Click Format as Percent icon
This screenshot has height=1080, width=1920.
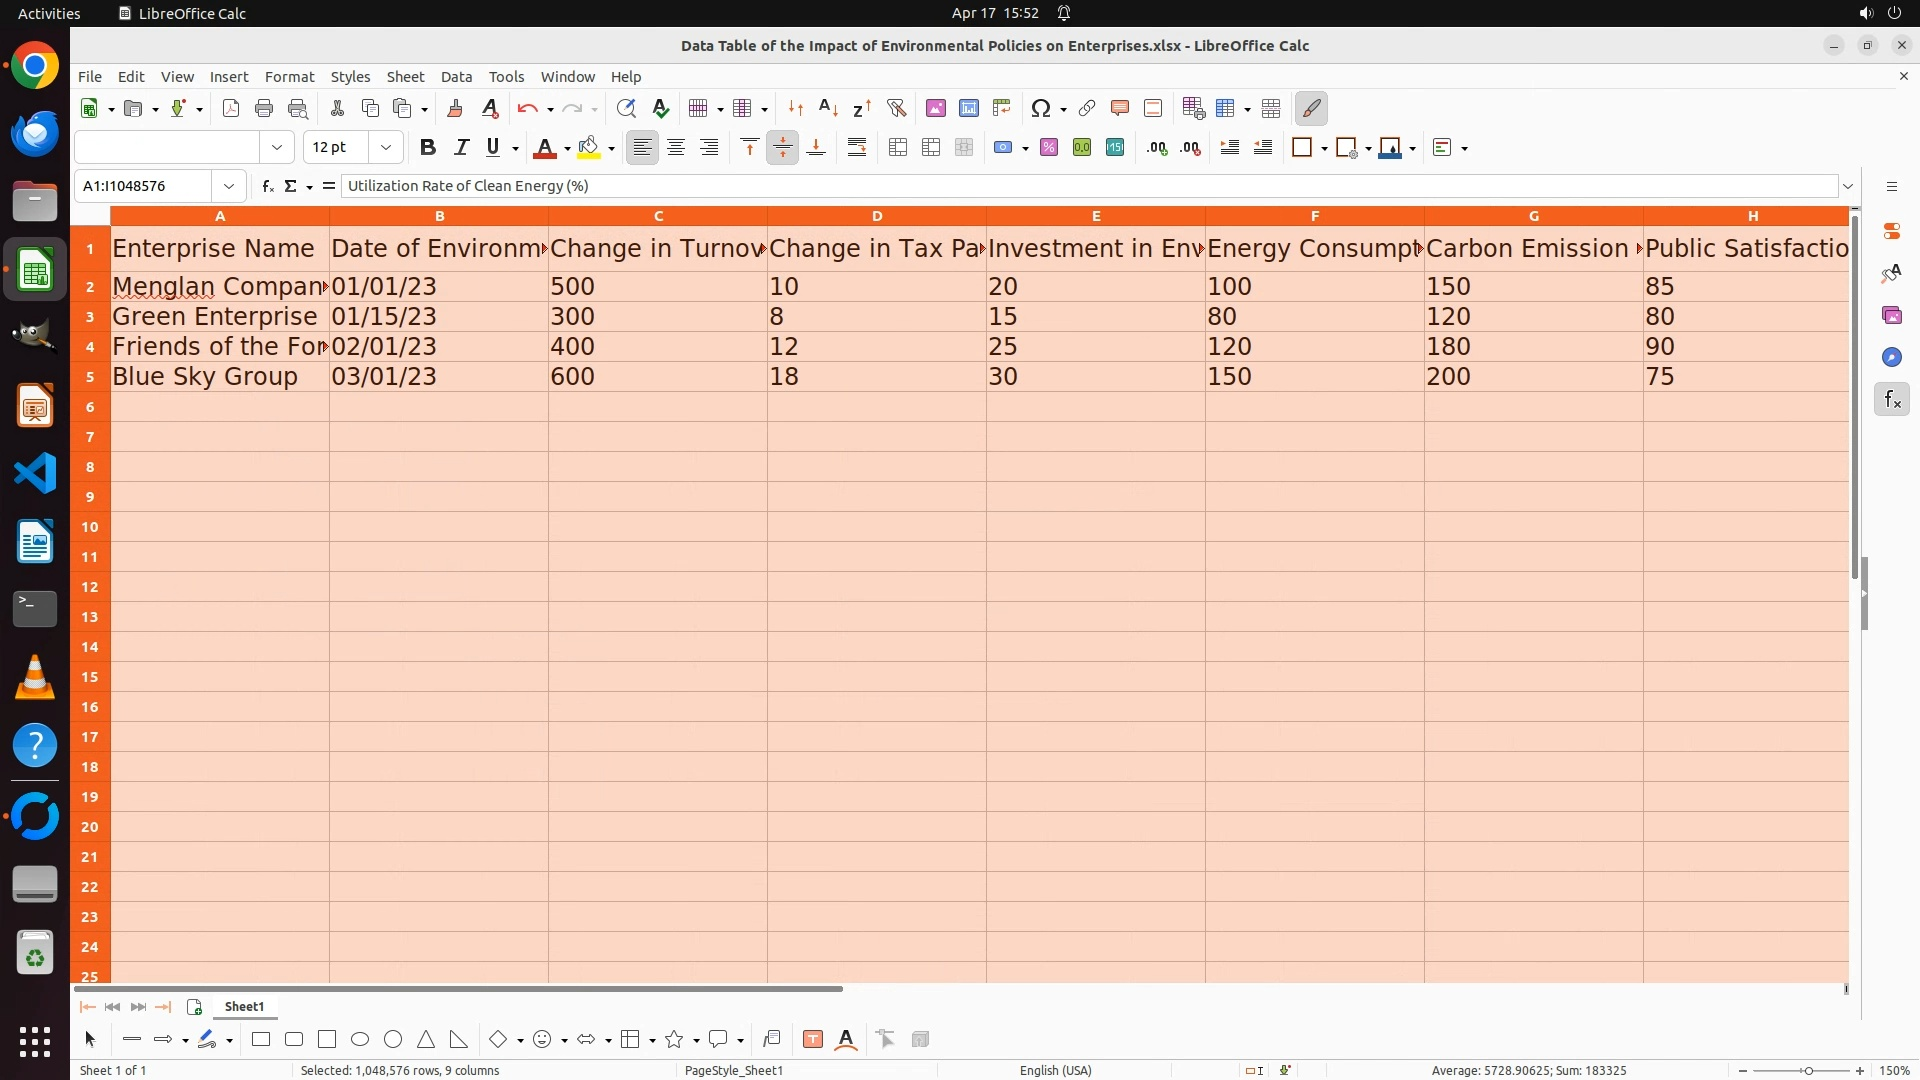(1049, 147)
